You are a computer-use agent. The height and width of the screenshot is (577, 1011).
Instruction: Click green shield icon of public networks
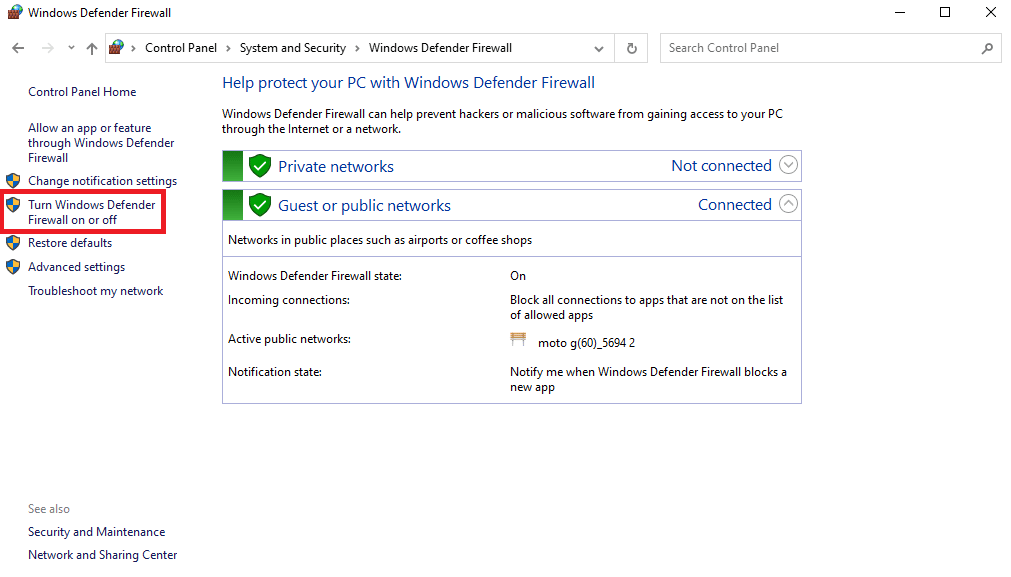click(x=260, y=205)
